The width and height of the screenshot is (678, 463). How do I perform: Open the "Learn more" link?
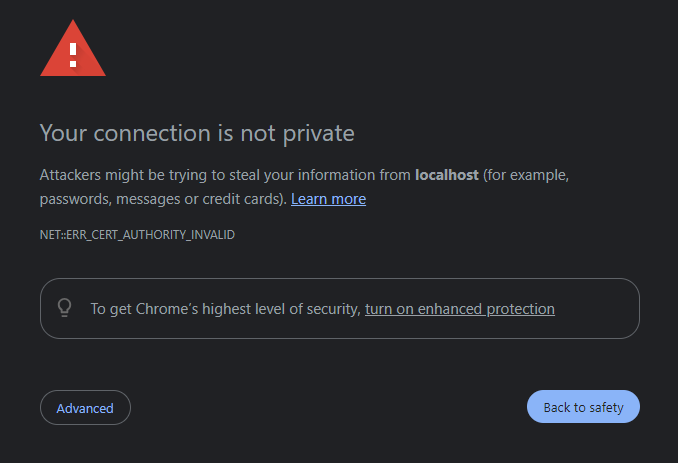click(x=328, y=199)
